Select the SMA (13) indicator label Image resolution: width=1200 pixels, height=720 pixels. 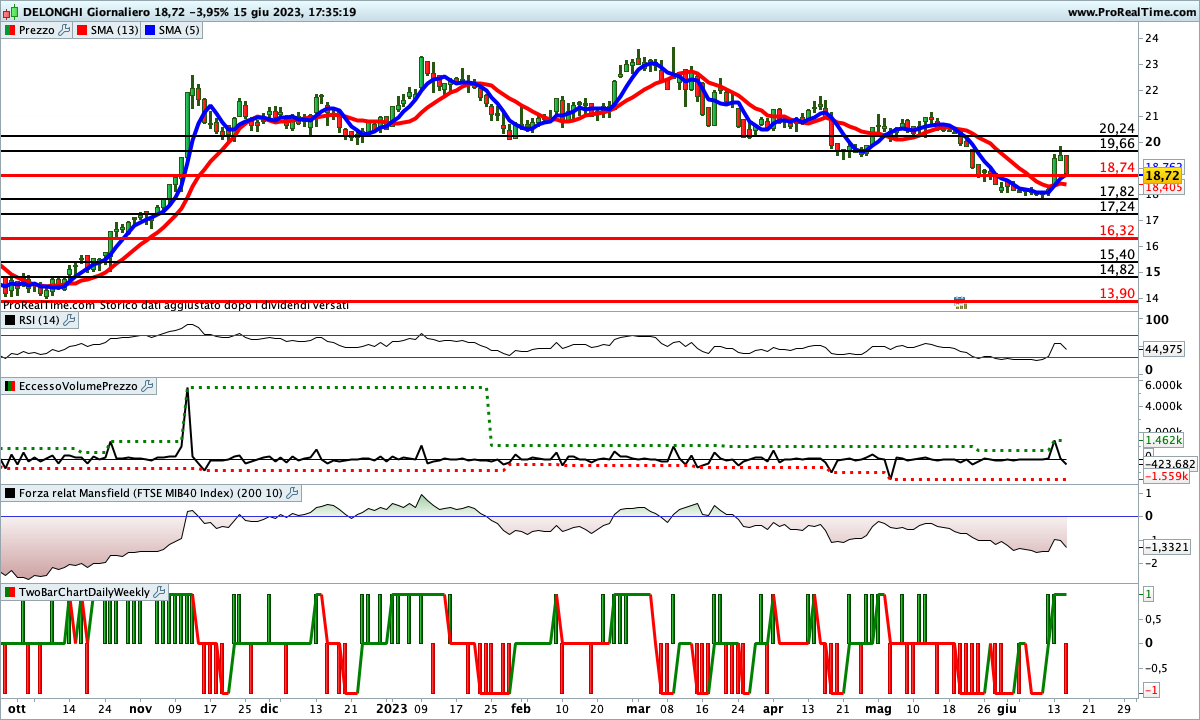click(115, 30)
